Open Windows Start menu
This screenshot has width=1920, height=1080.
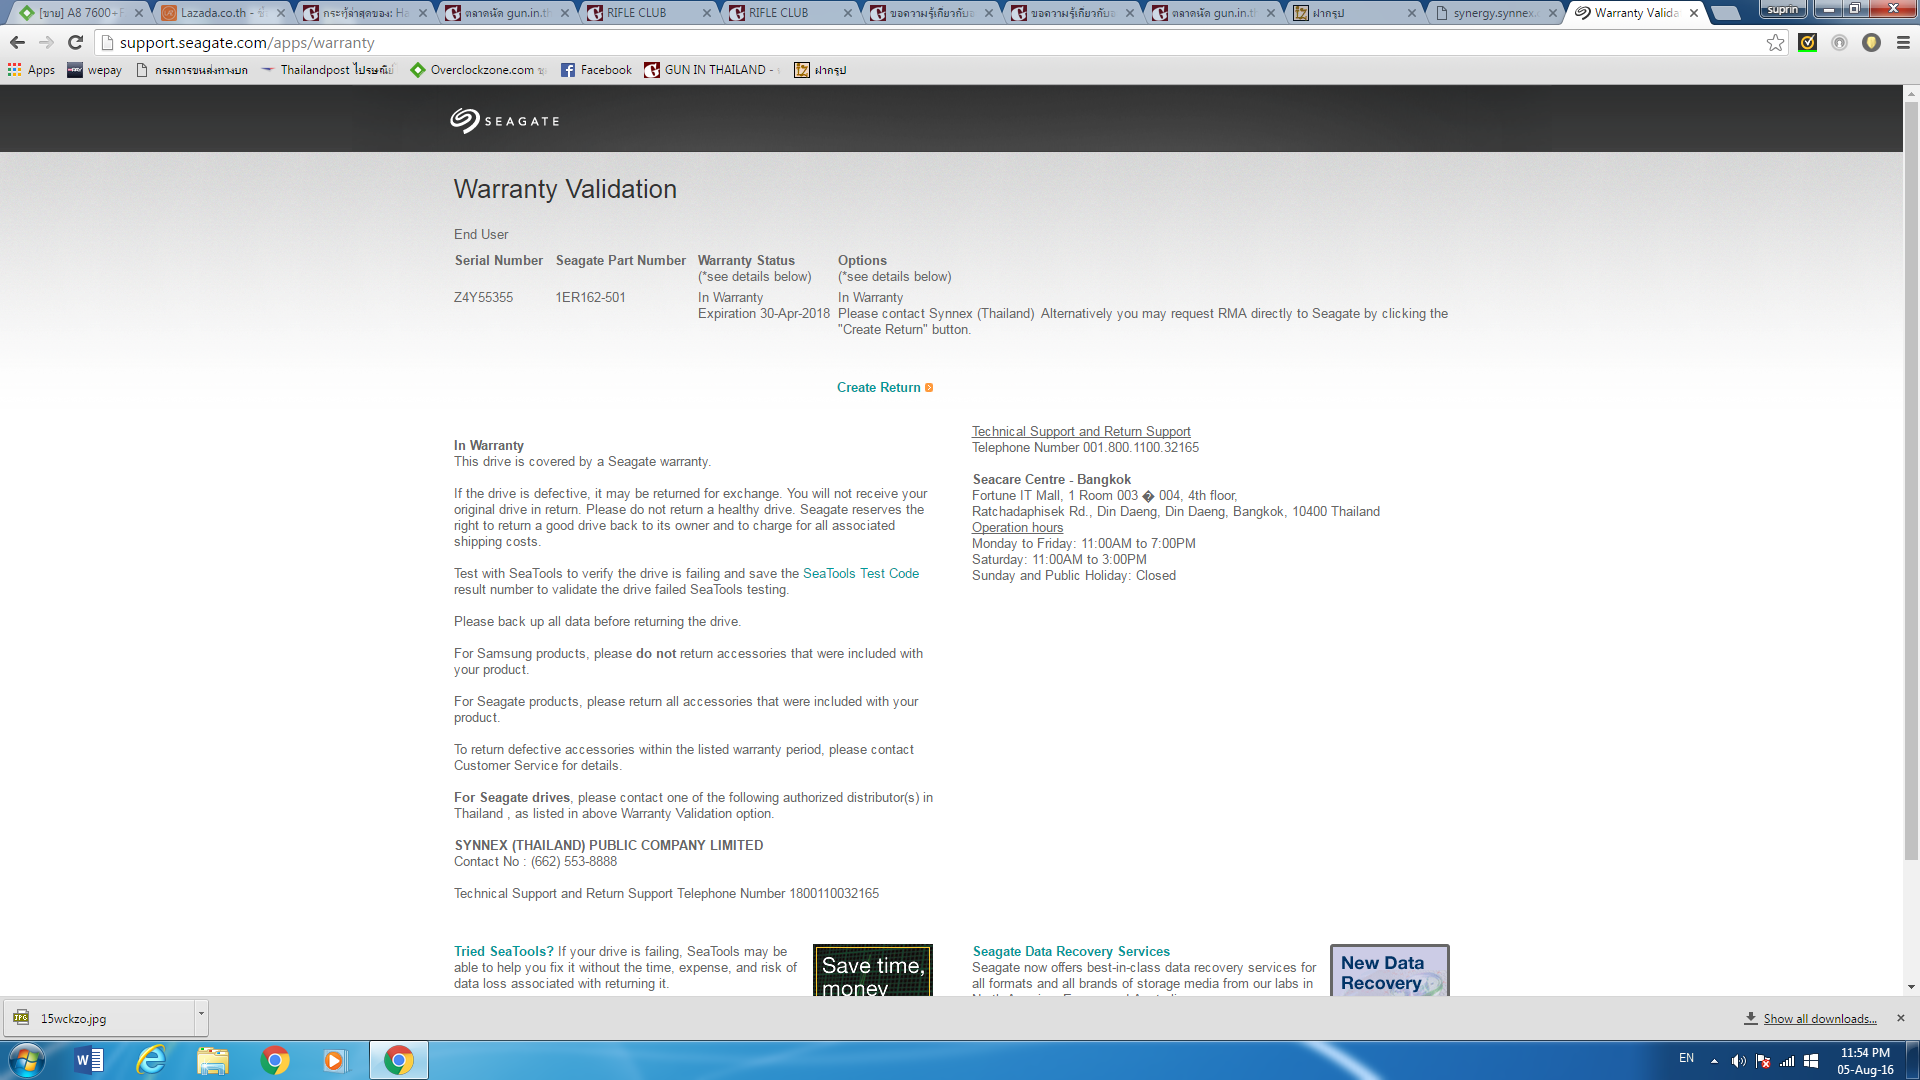point(27,1060)
